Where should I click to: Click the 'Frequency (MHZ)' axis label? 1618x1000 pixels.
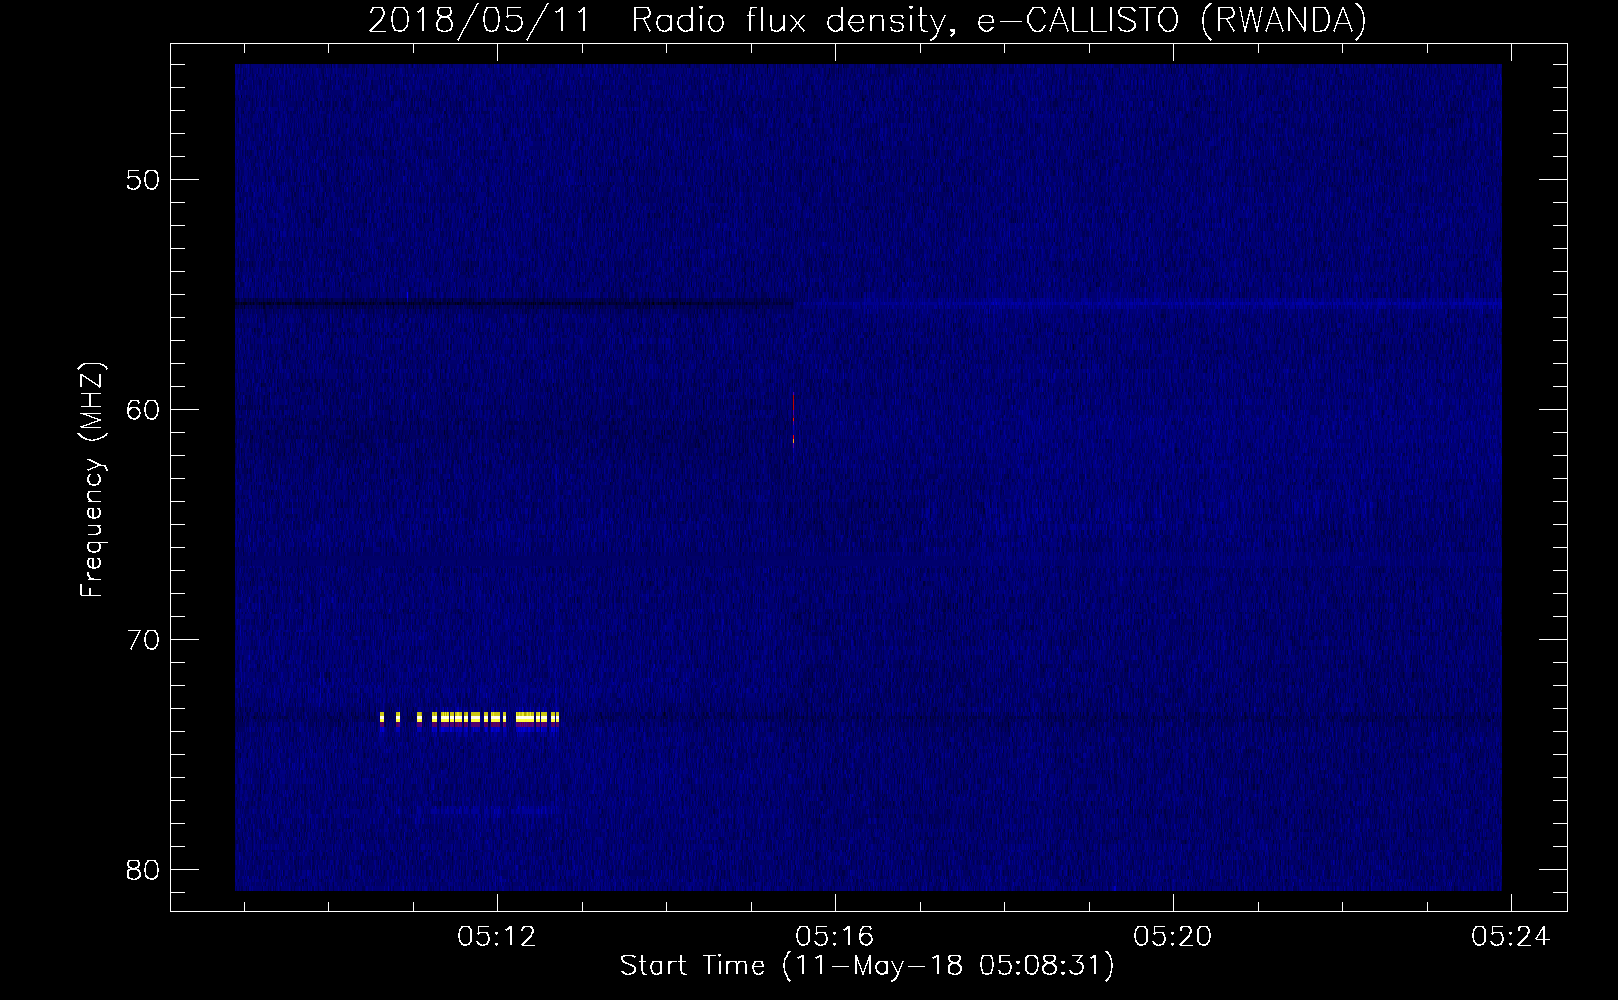click(x=93, y=480)
